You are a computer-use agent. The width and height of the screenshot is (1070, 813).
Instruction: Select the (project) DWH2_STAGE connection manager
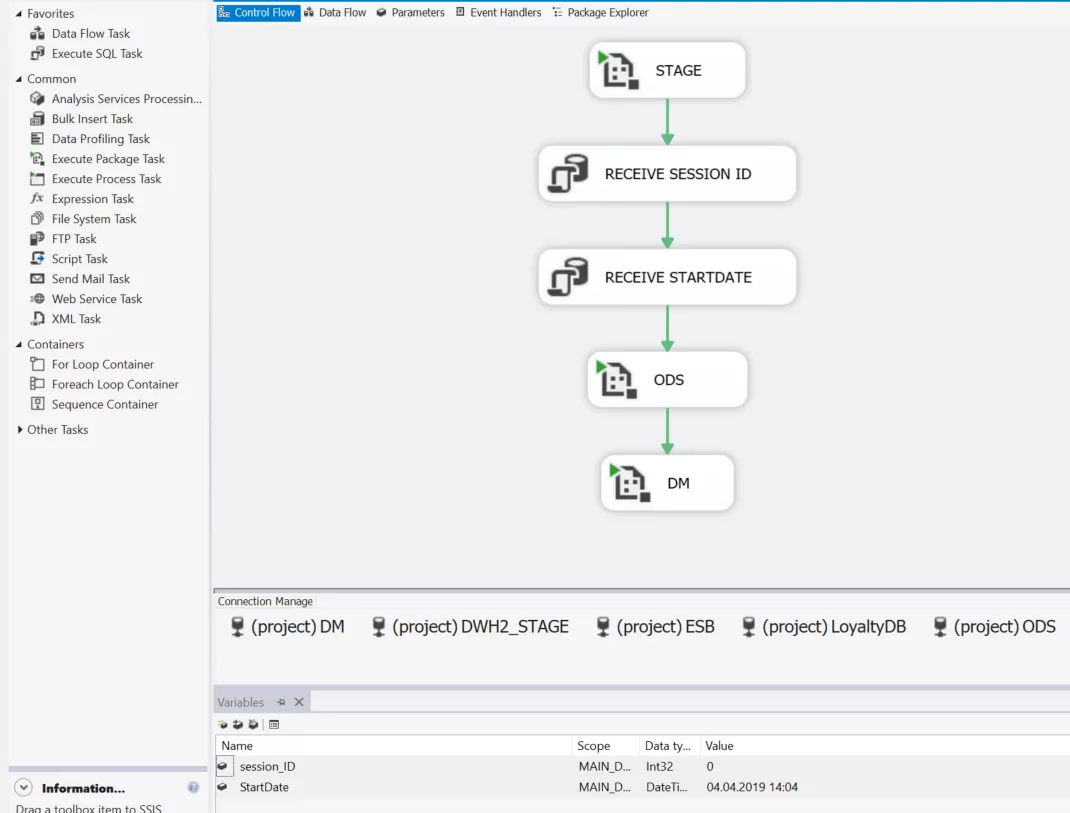470,627
